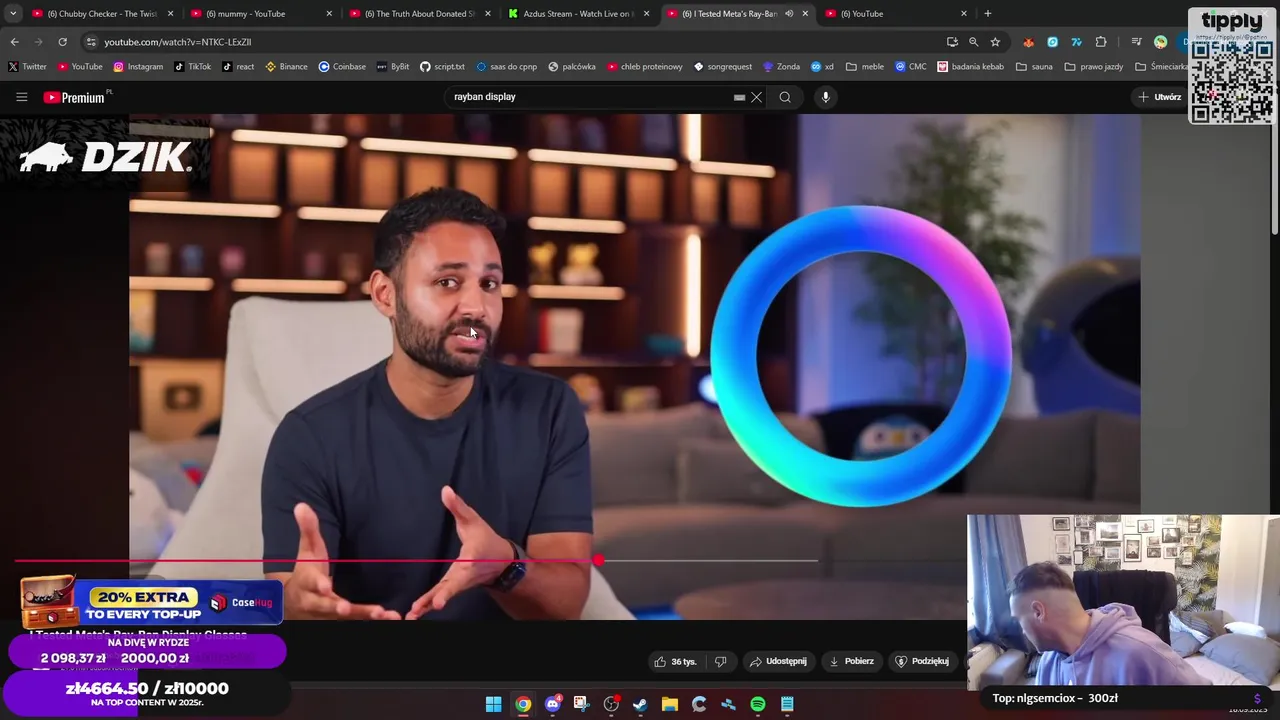The height and width of the screenshot is (720, 1280).
Task: Open the TikTok bookmark
Action: (x=192, y=67)
